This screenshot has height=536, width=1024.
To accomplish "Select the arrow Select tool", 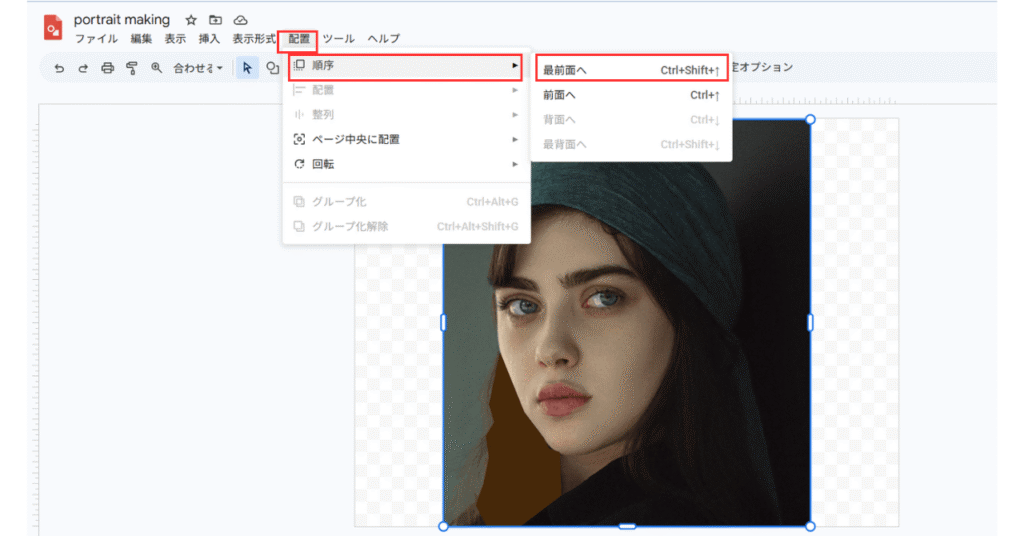I will tap(247, 68).
